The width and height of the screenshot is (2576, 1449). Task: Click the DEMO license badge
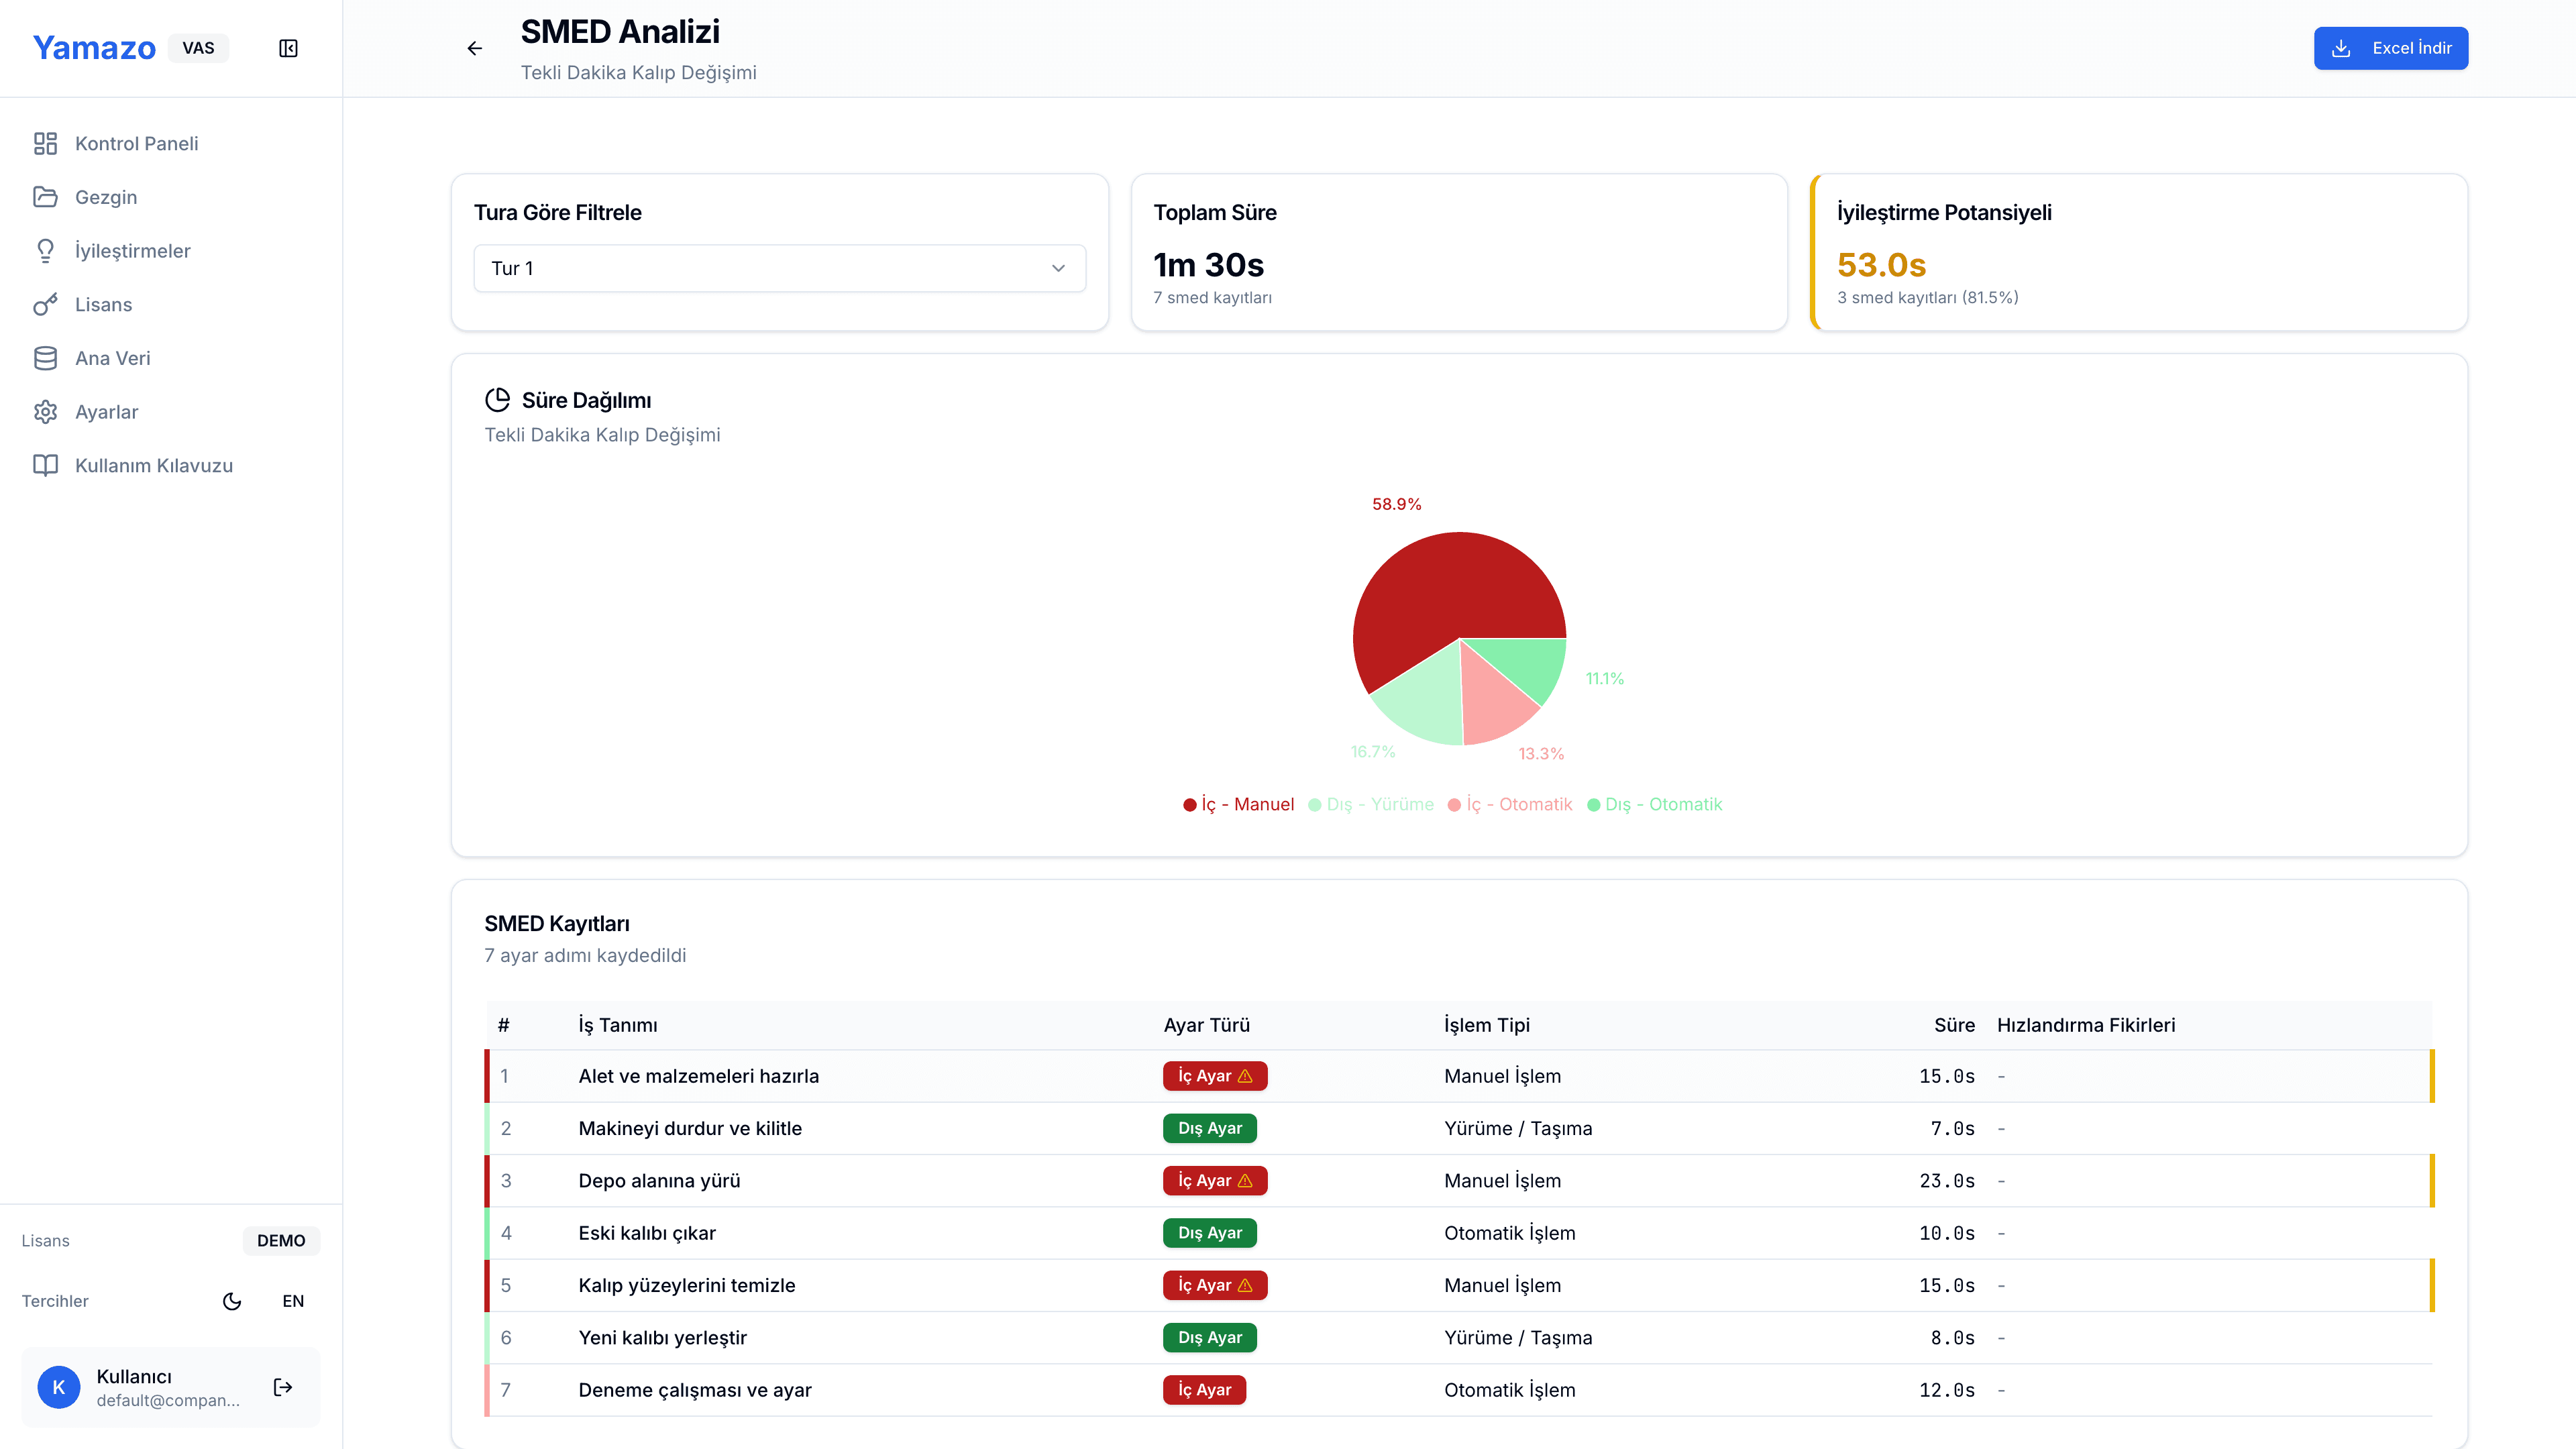pos(281,1240)
